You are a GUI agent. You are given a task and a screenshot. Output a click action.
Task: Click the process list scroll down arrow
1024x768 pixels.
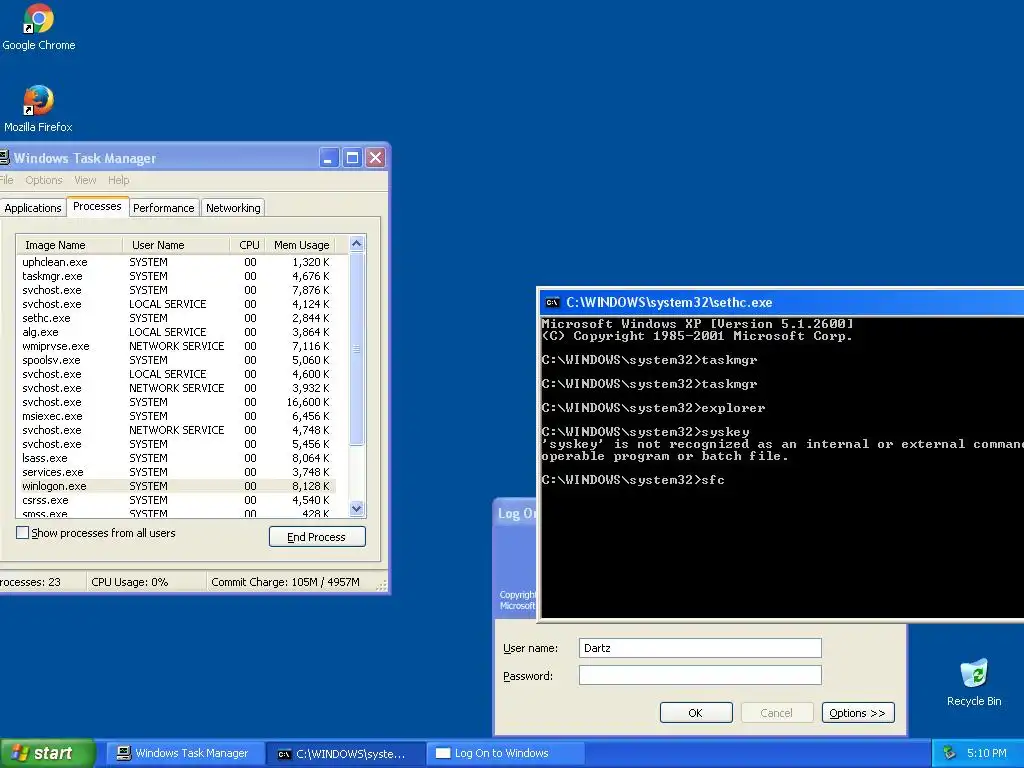[357, 508]
